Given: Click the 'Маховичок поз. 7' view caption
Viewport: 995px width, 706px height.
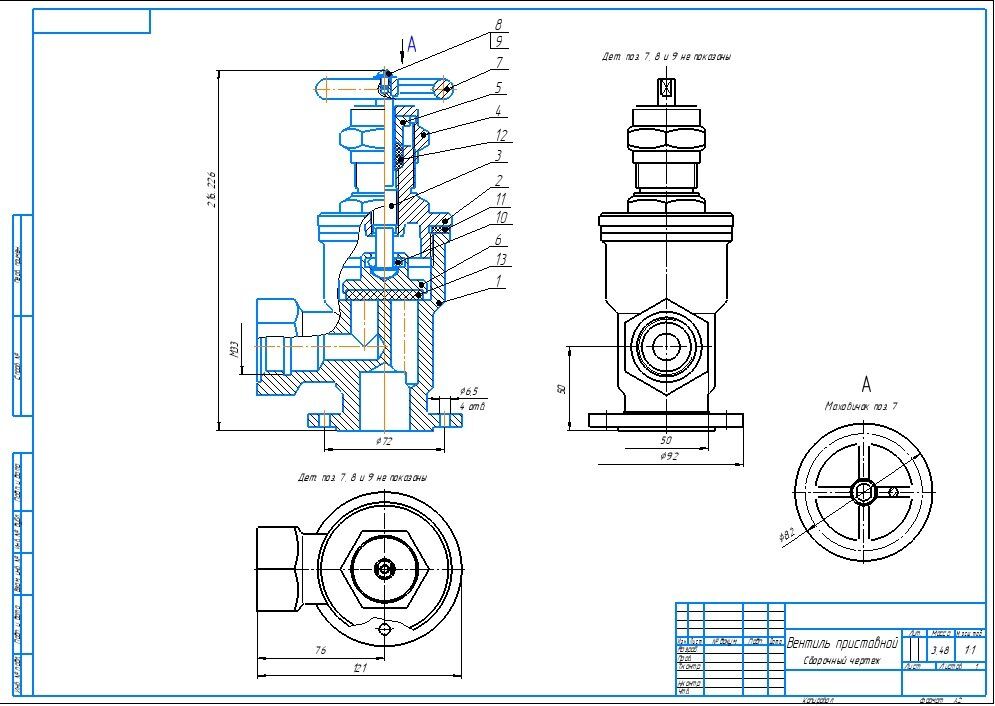Looking at the screenshot, I should tap(860, 406).
